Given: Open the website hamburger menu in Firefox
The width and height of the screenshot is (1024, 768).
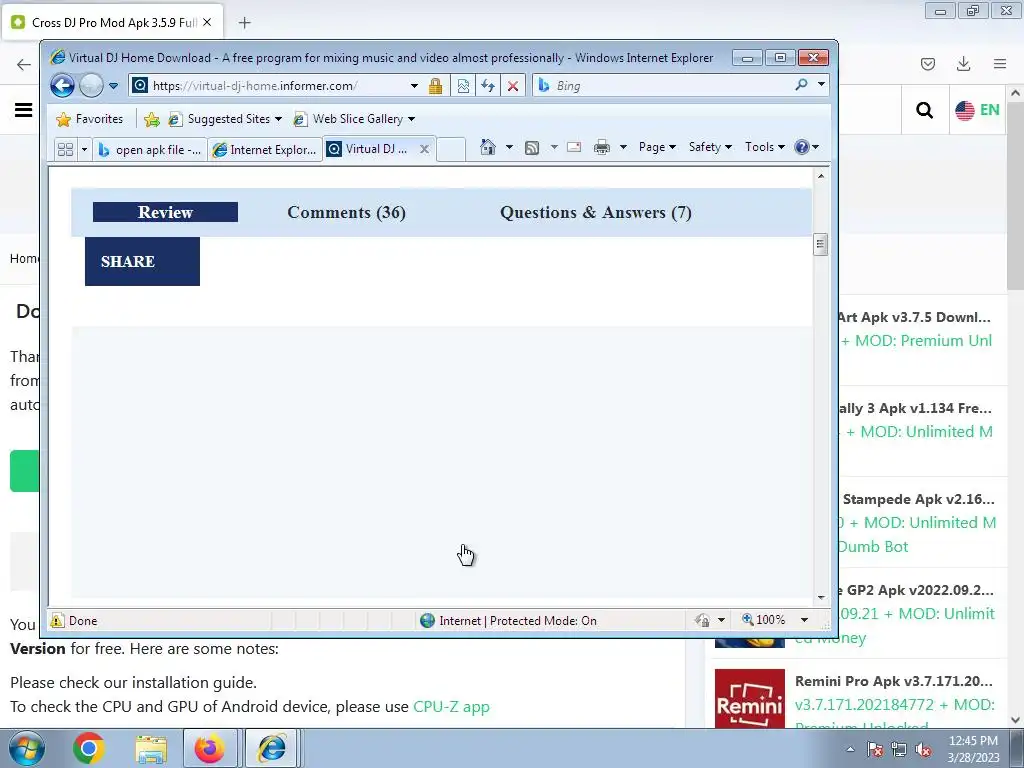Looking at the screenshot, I should pyautogui.click(x=24, y=110).
